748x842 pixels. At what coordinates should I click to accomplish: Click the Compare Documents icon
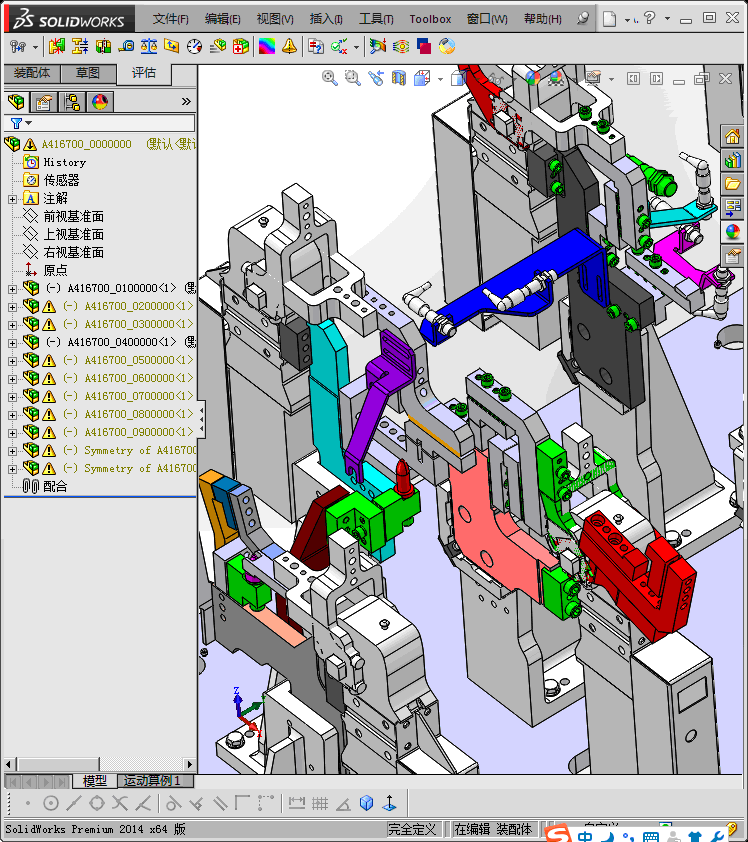click(316, 47)
